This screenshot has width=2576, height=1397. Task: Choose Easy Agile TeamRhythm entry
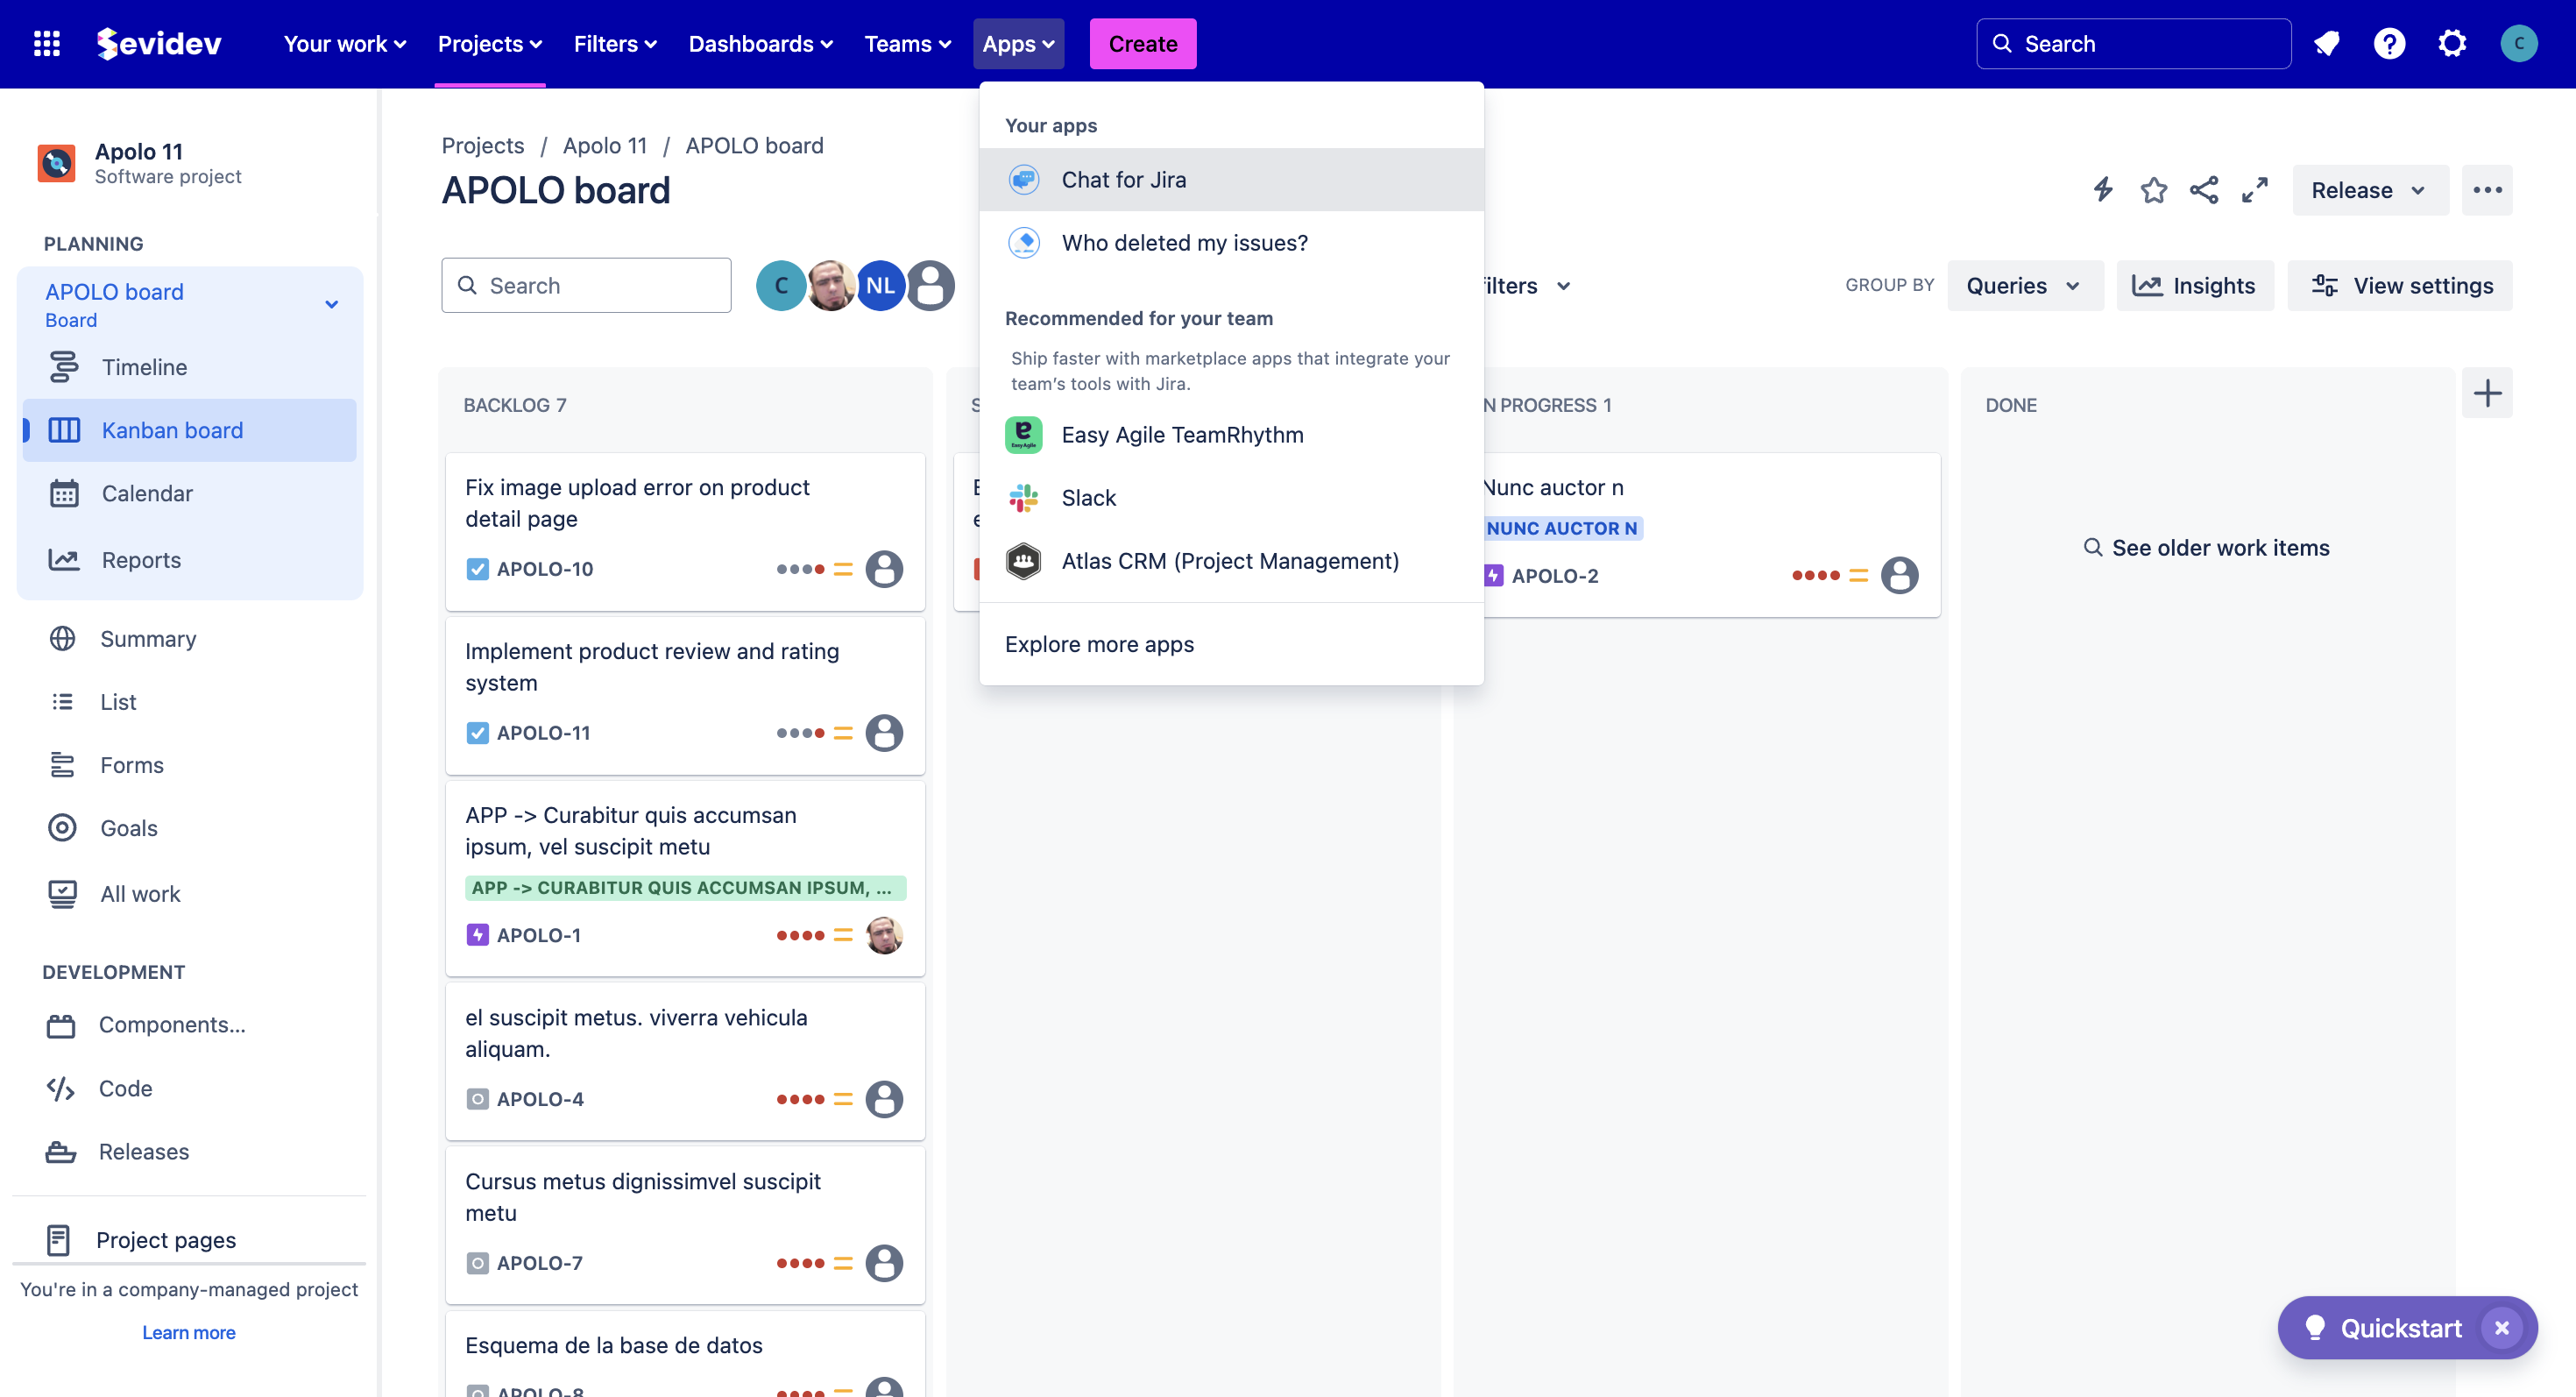1231,435
